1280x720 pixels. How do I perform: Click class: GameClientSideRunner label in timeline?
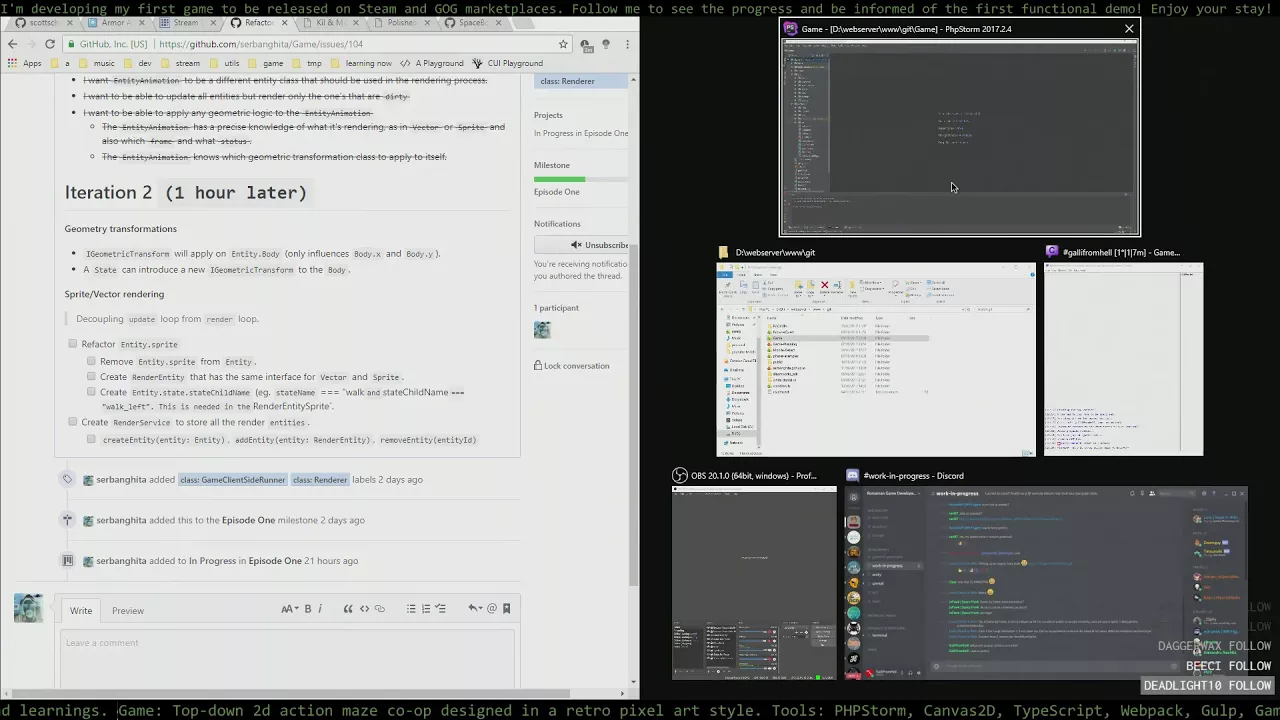pos(233,480)
